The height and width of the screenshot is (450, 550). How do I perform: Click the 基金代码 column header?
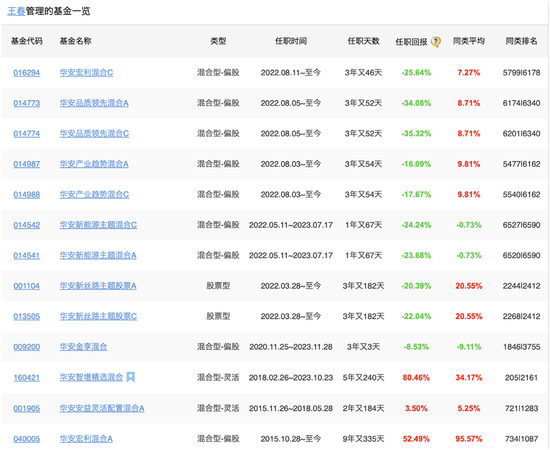tap(27, 41)
